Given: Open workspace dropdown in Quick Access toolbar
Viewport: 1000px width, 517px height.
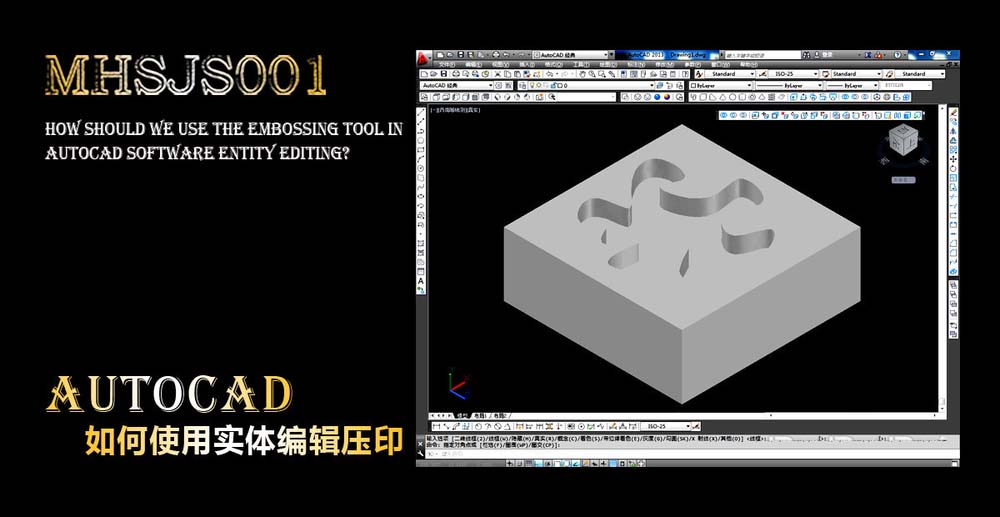Looking at the screenshot, I should coord(571,55).
